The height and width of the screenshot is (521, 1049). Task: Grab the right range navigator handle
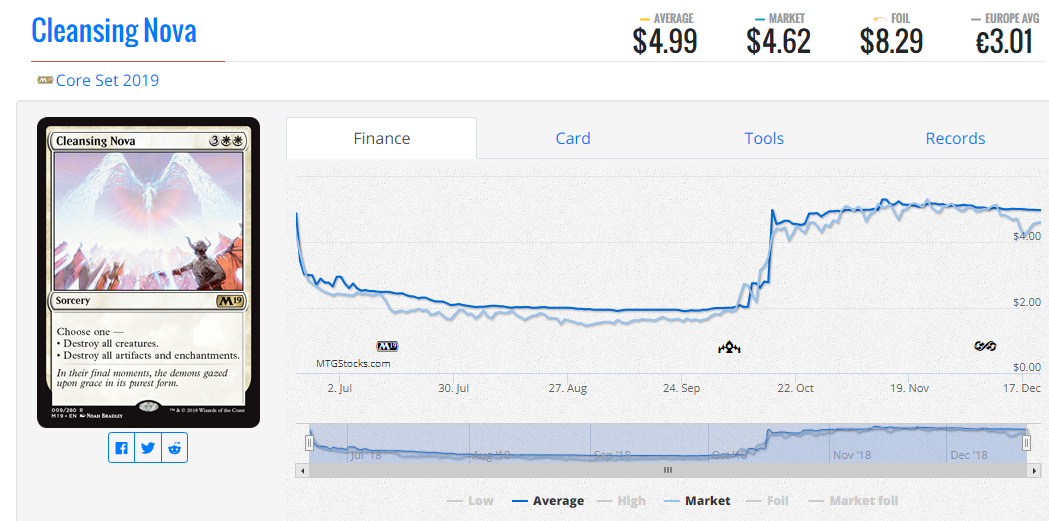tap(1027, 443)
